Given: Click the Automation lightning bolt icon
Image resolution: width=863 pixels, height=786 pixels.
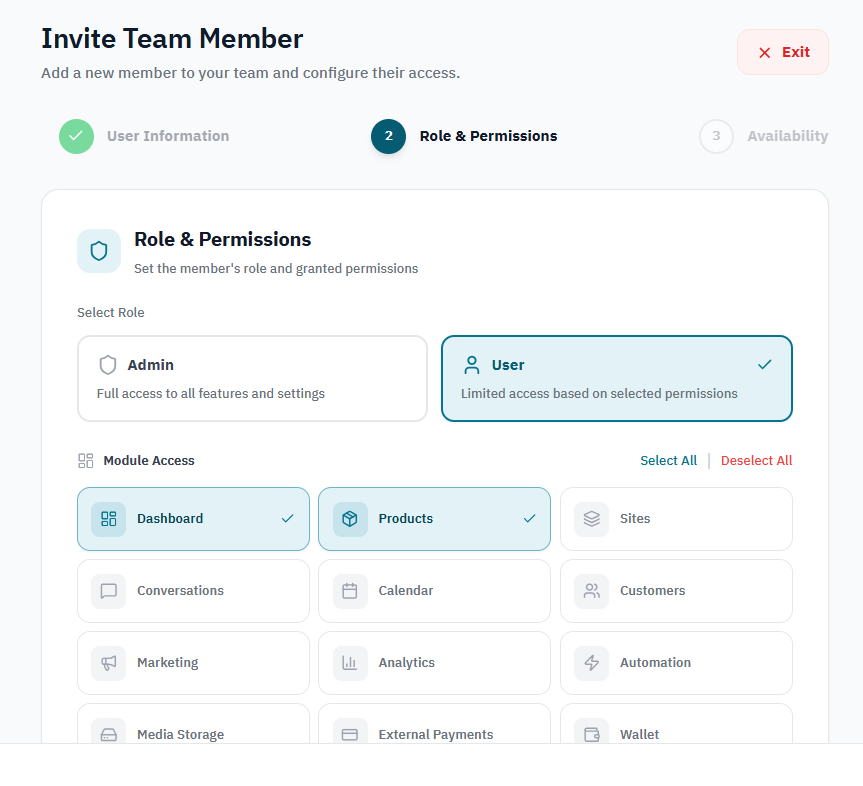Looking at the screenshot, I should (x=591, y=663).
